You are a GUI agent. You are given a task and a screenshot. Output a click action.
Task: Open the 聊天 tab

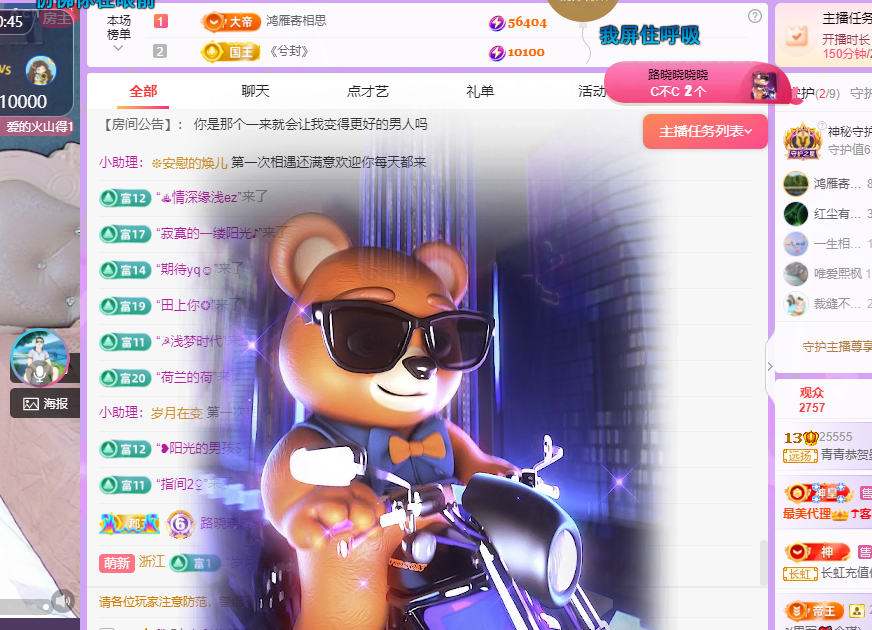pyautogui.click(x=255, y=91)
